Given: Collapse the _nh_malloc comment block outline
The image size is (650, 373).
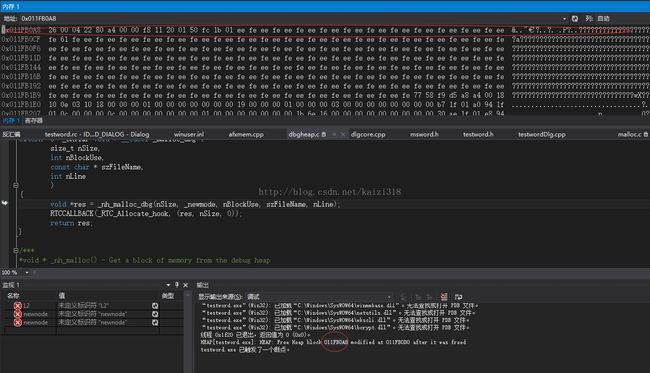Looking at the screenshot, I should (x=15, y=250).
